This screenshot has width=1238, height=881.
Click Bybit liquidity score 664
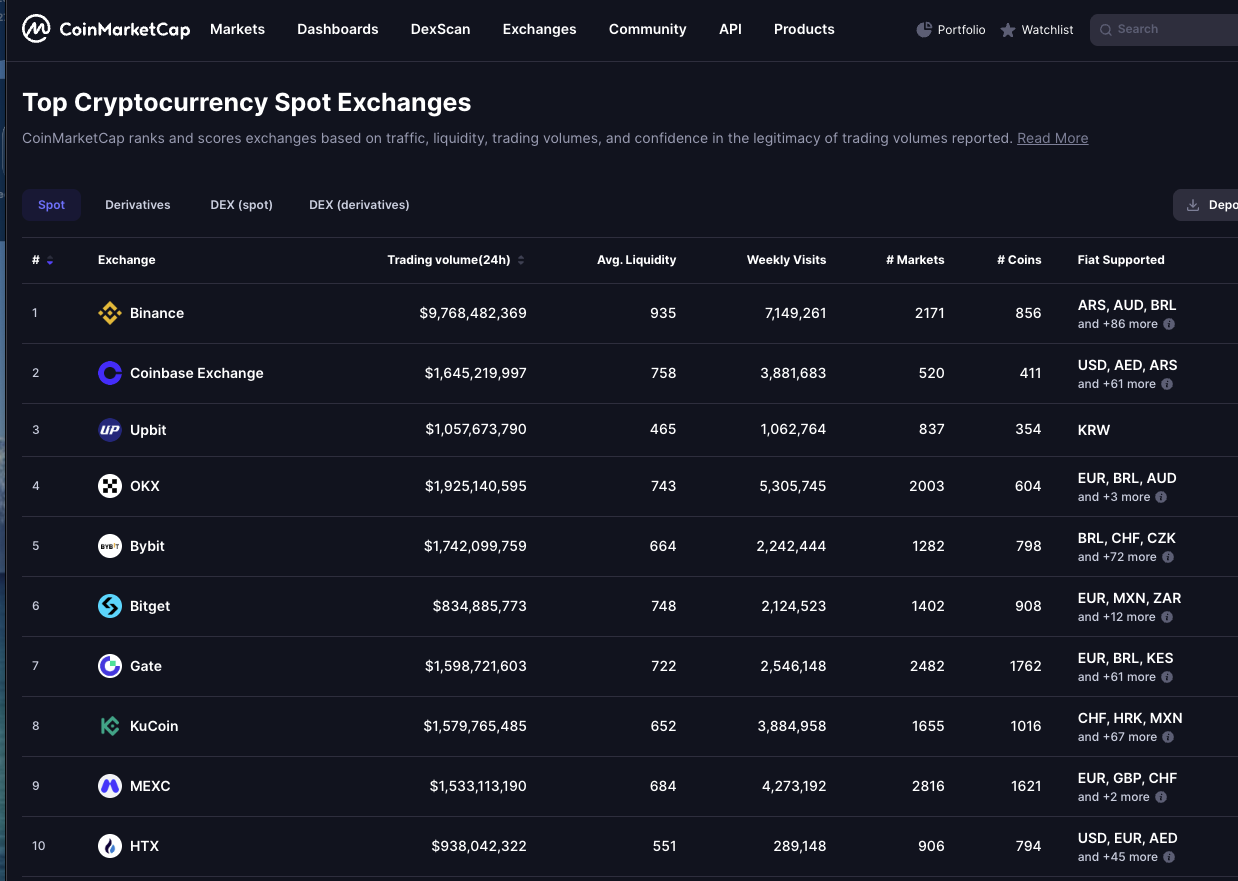(x=663, y=546)
